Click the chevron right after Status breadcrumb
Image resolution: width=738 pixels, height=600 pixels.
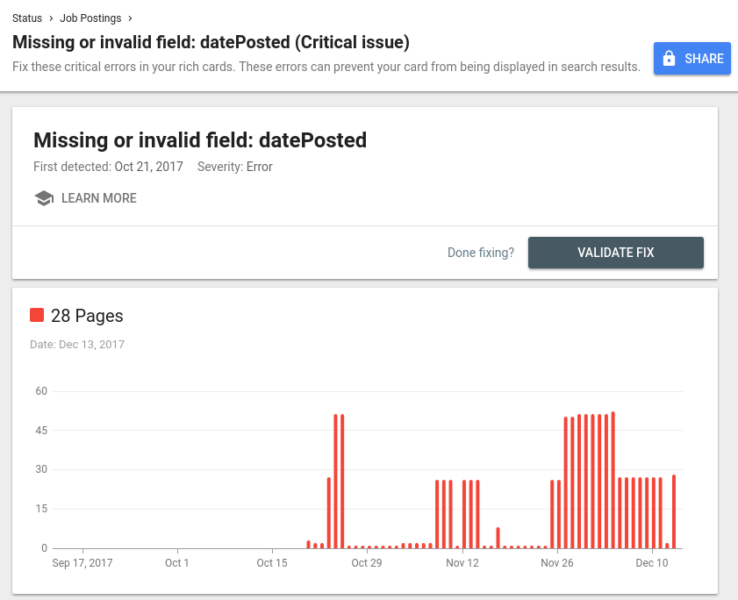(x=51, y=18)
